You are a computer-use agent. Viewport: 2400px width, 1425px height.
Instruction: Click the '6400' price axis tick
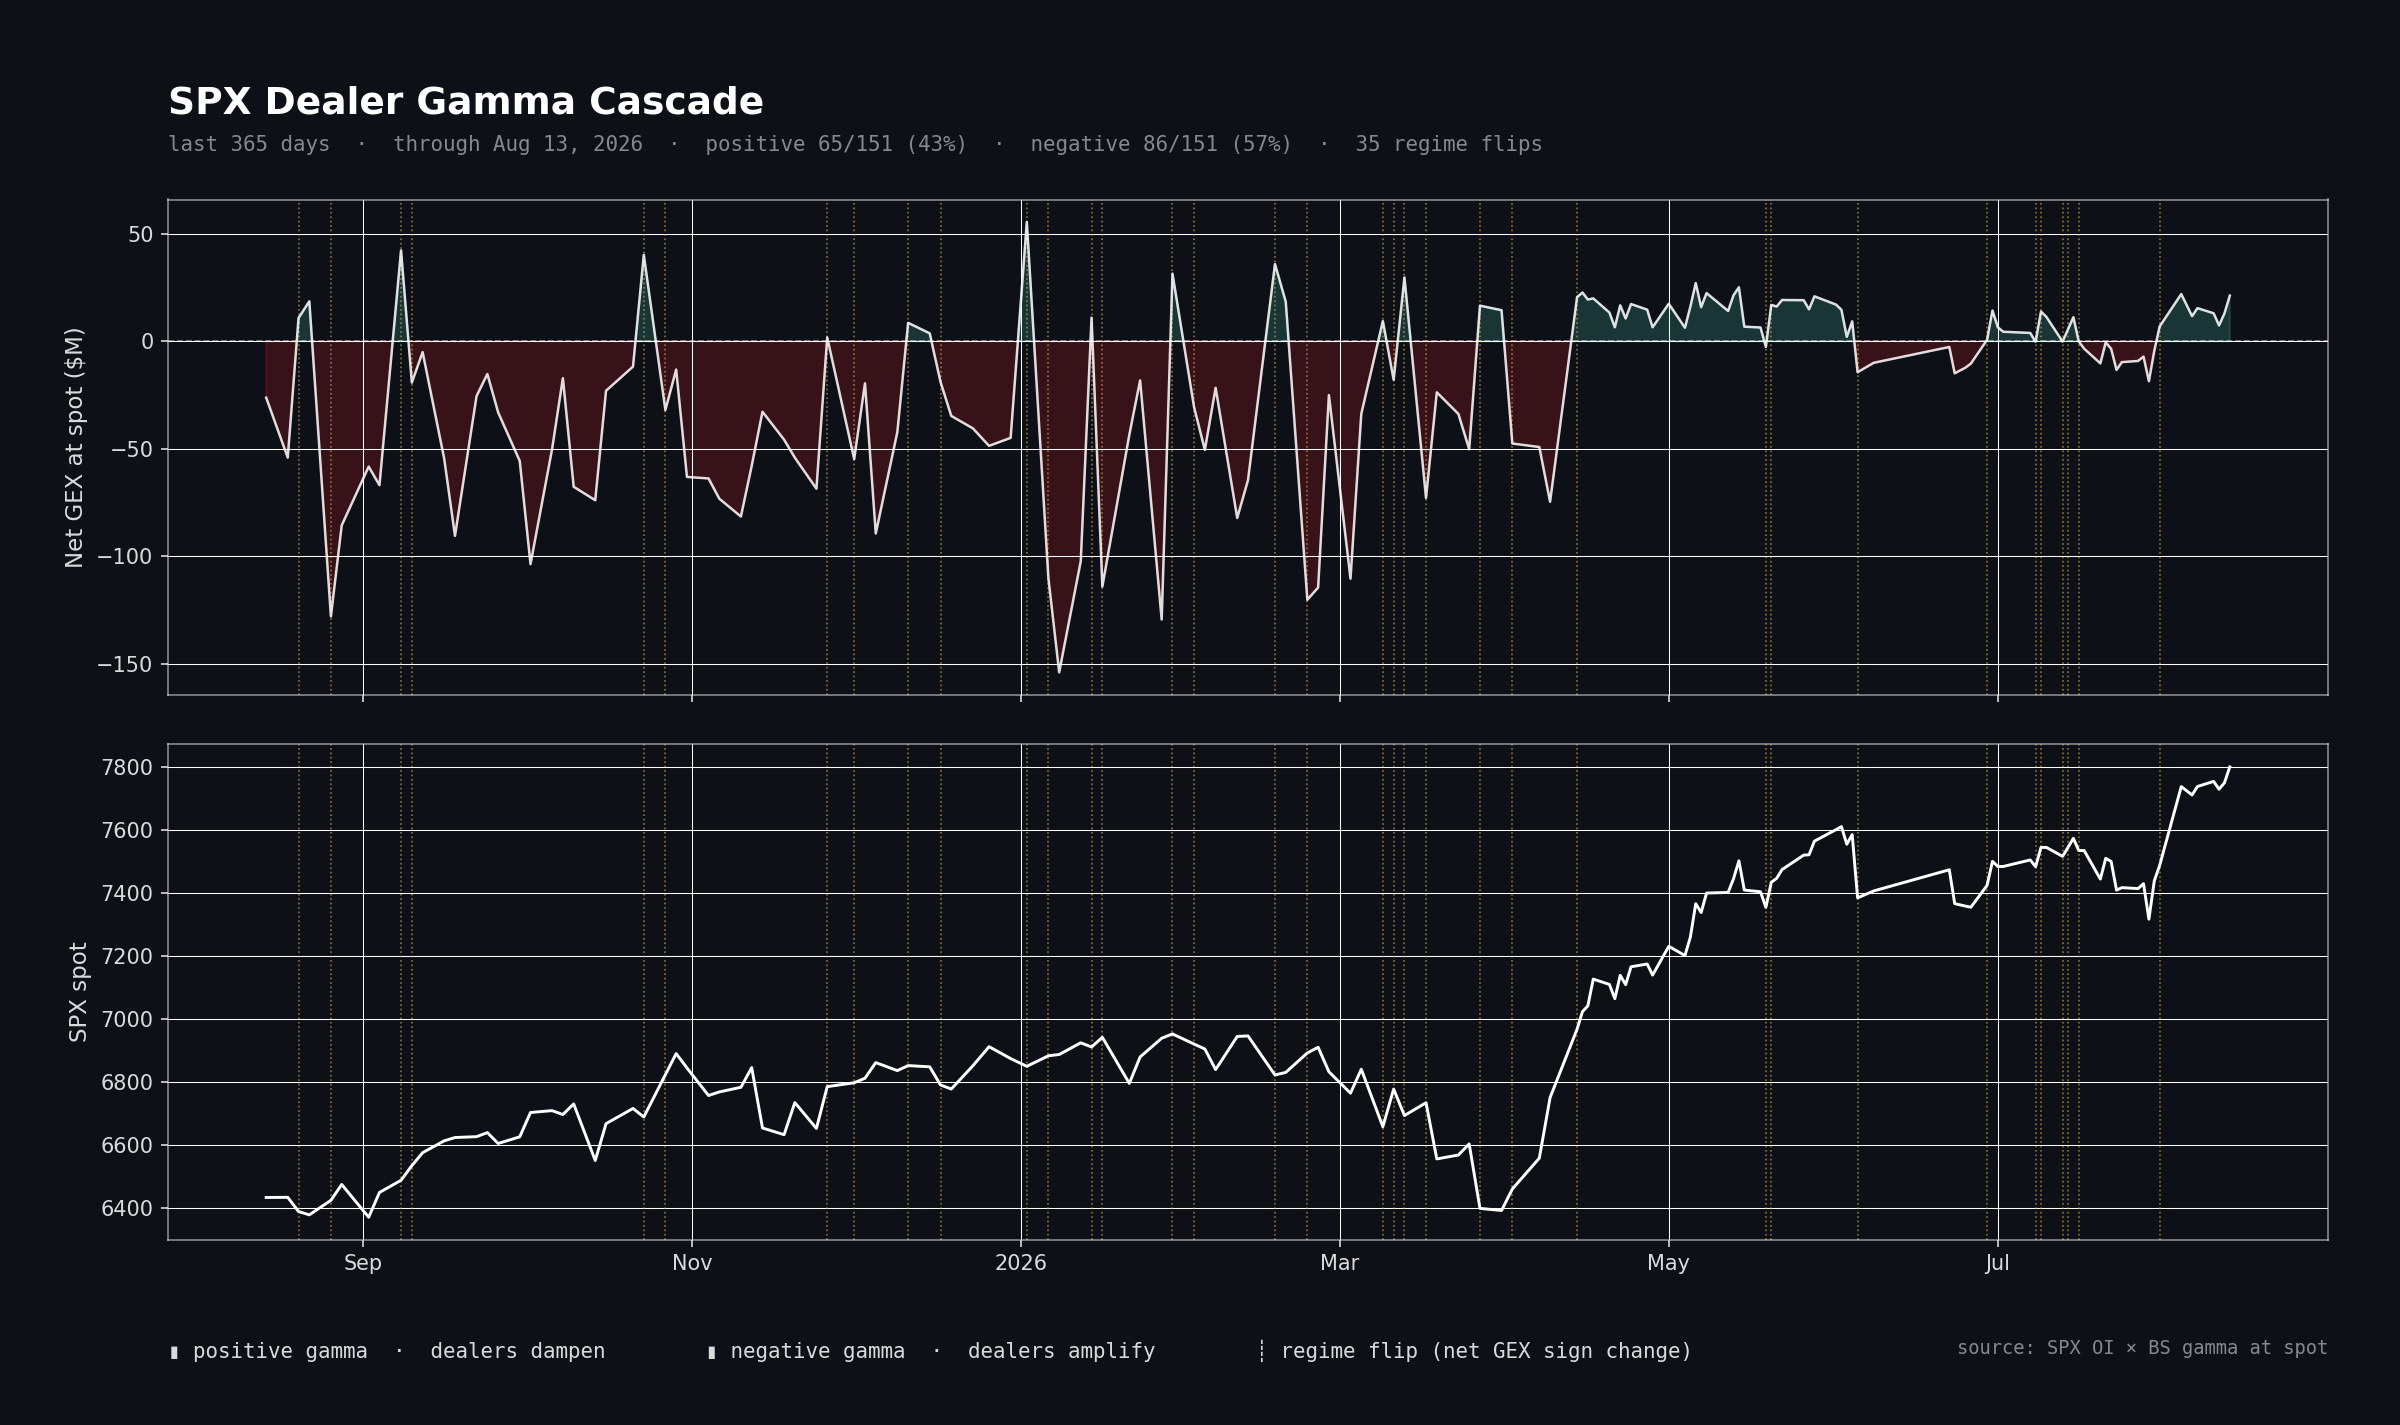click(x=128, y=1209)
